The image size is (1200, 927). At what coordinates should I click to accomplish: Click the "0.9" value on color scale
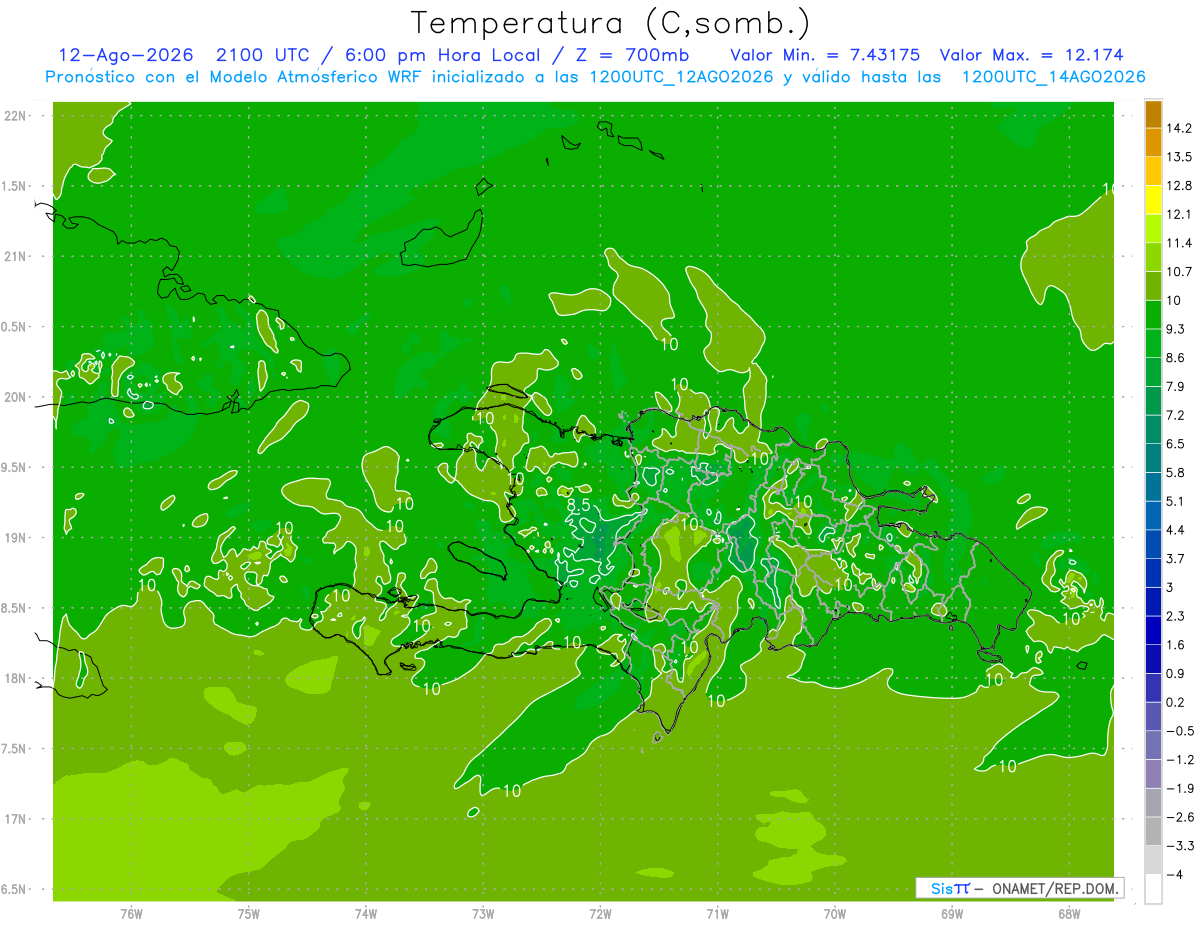[x=1177, y=673]
